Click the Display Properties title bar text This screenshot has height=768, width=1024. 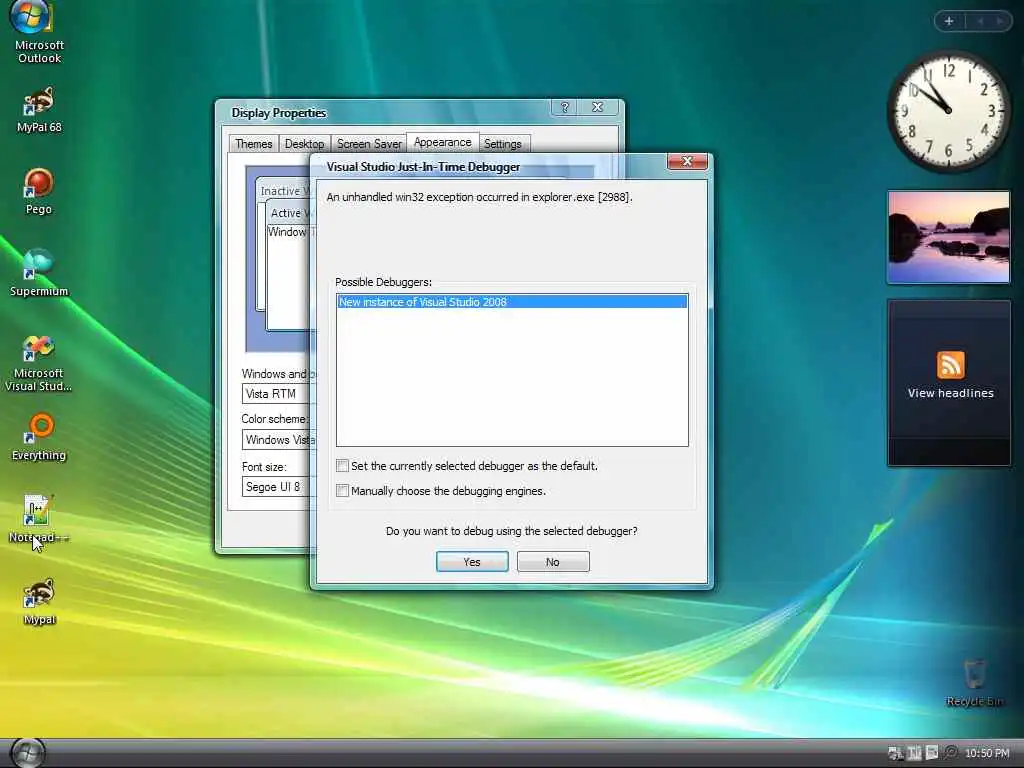(x=279, y=113)
